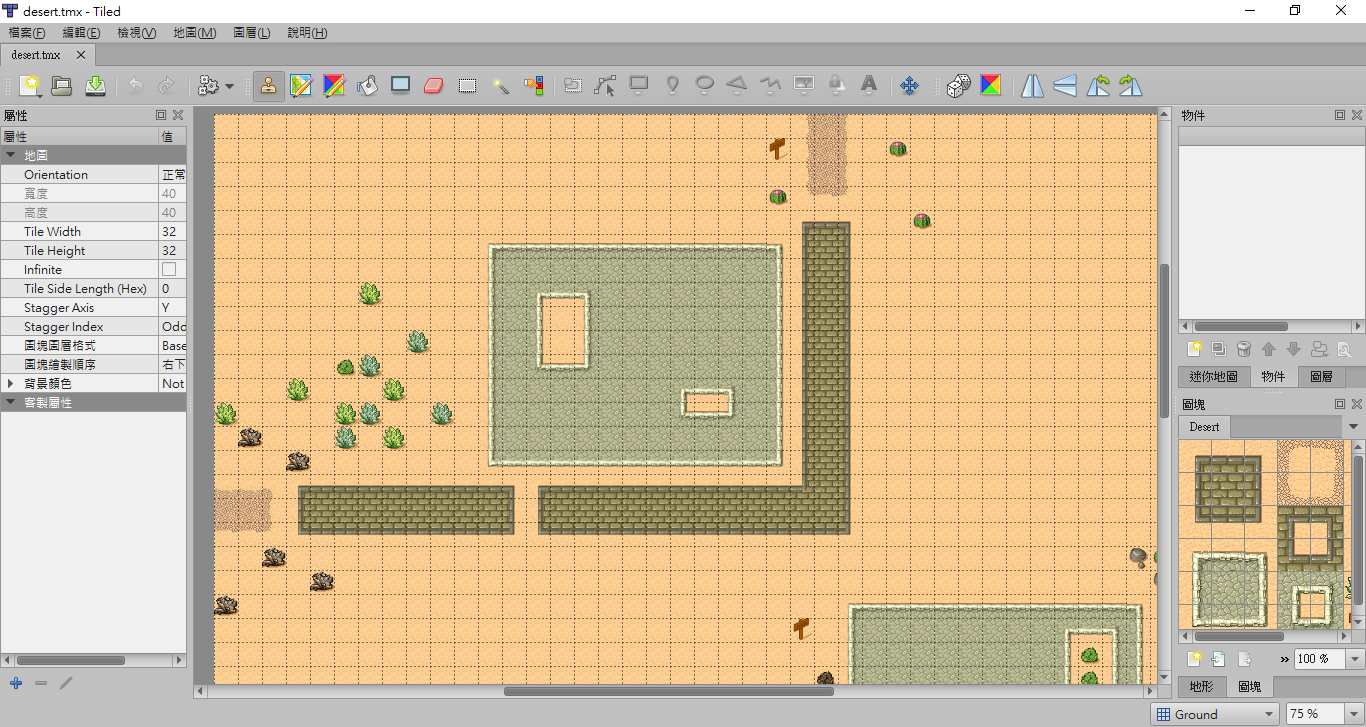Select the Wang Brush tool

click(334, 86)
